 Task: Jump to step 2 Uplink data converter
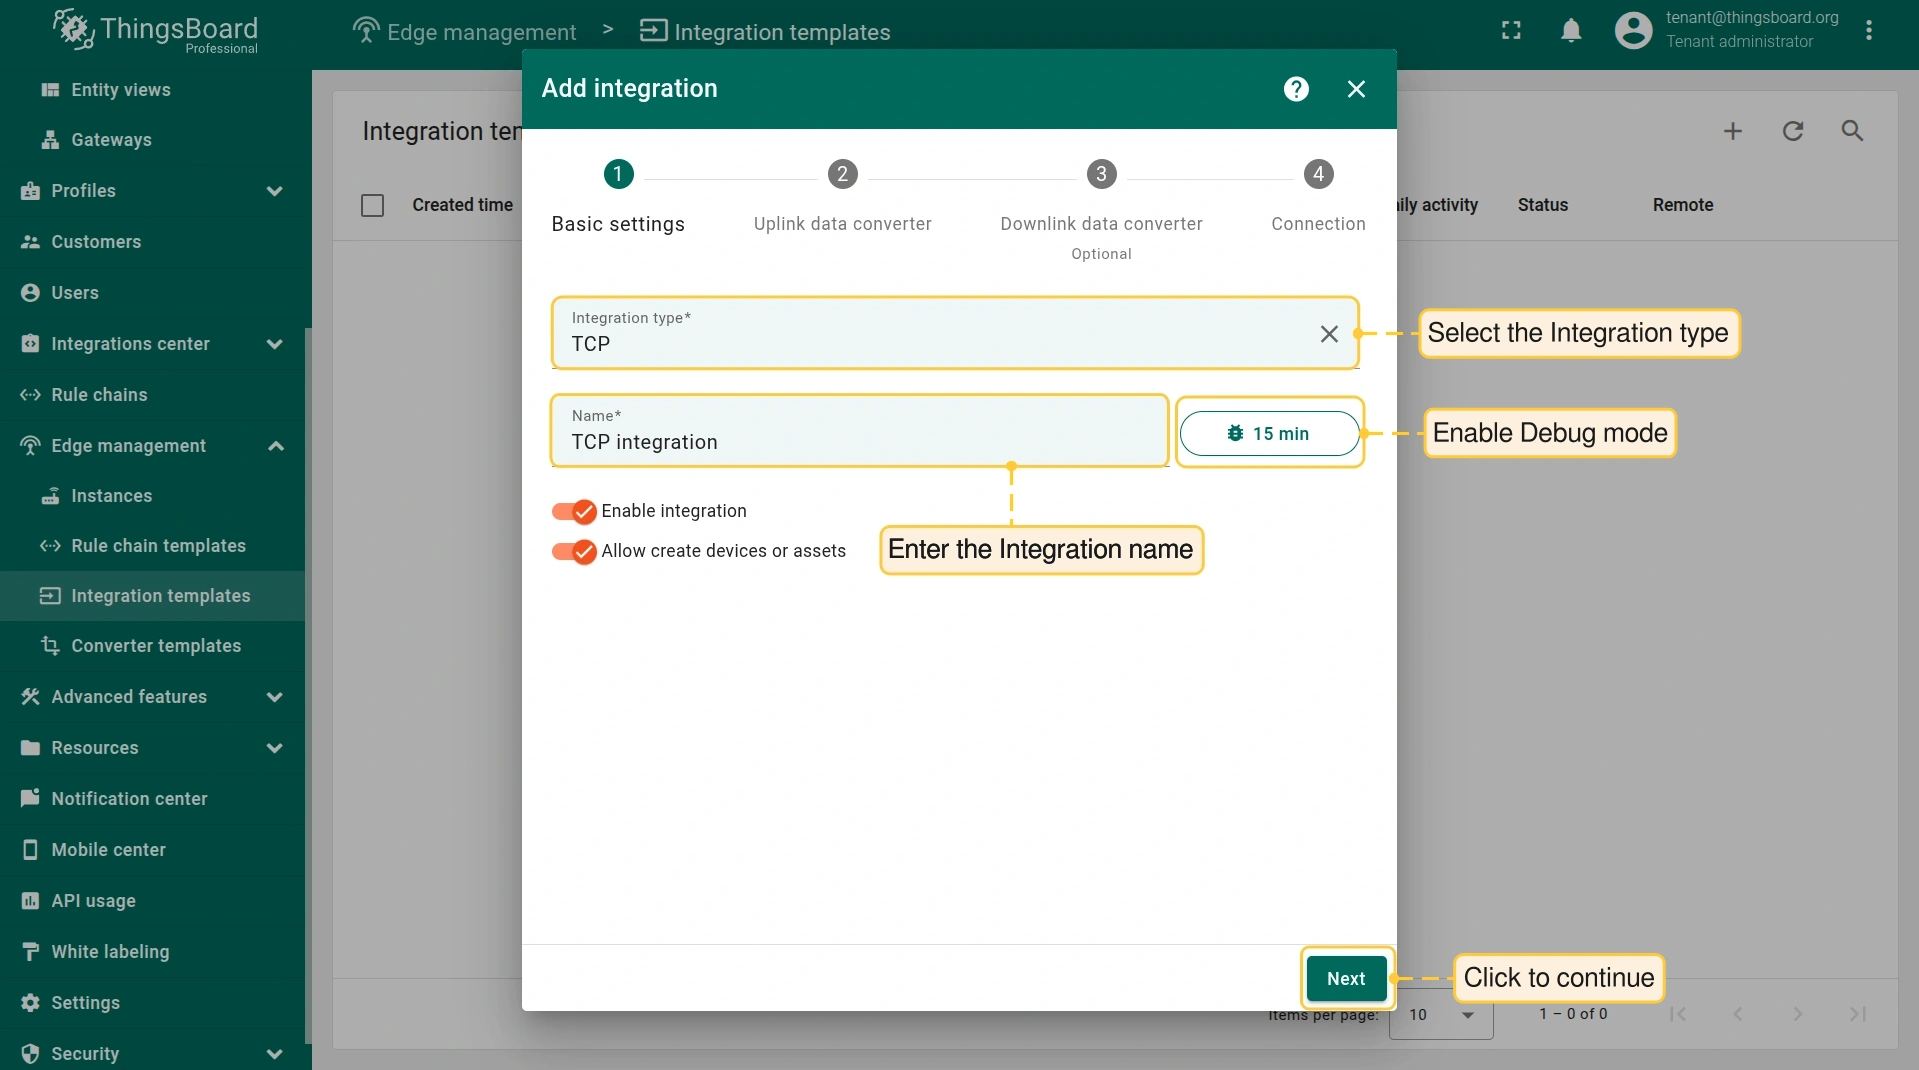coord(842,175)
